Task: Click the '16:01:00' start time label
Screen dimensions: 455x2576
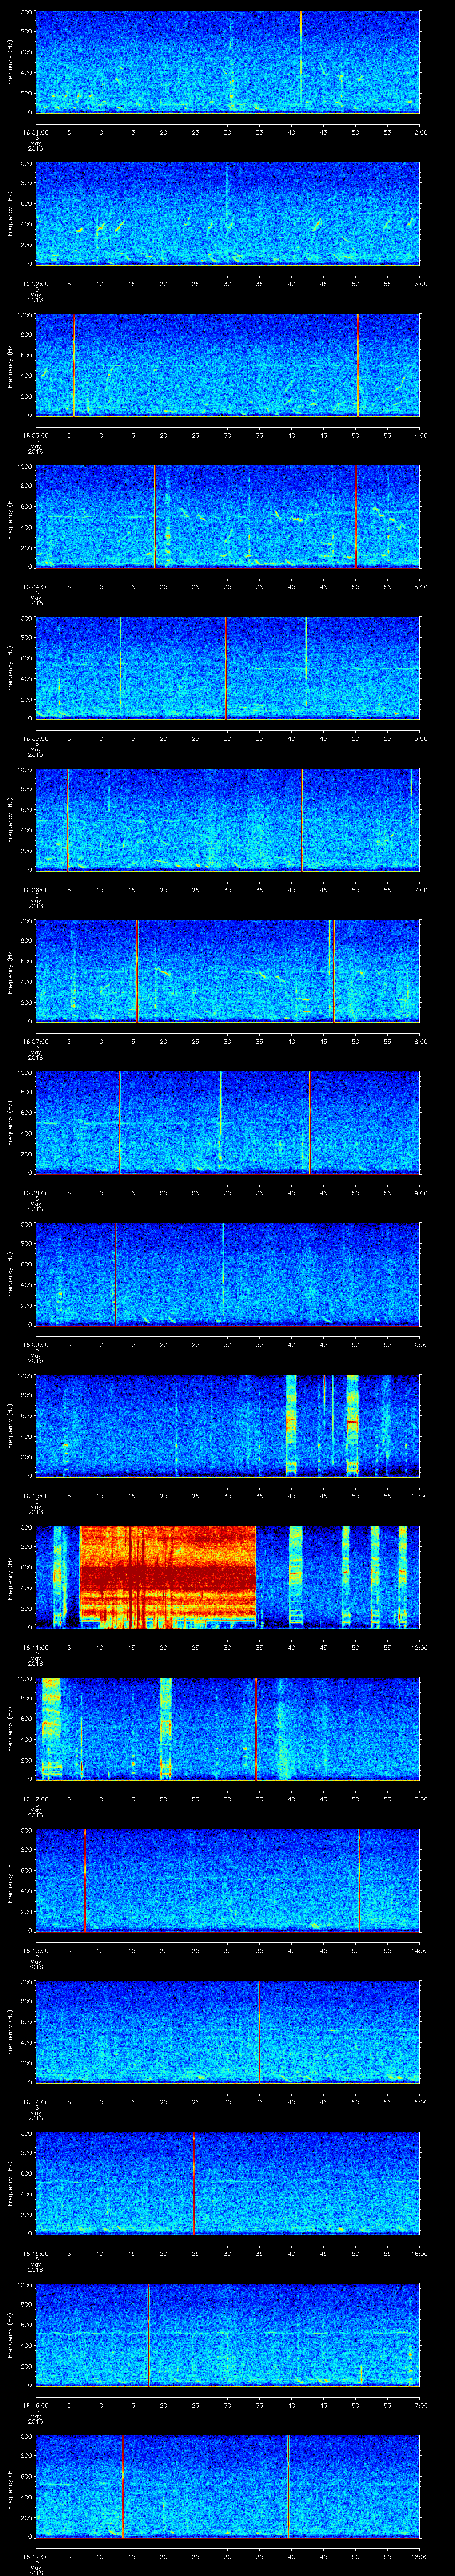Action: (35, 132)
